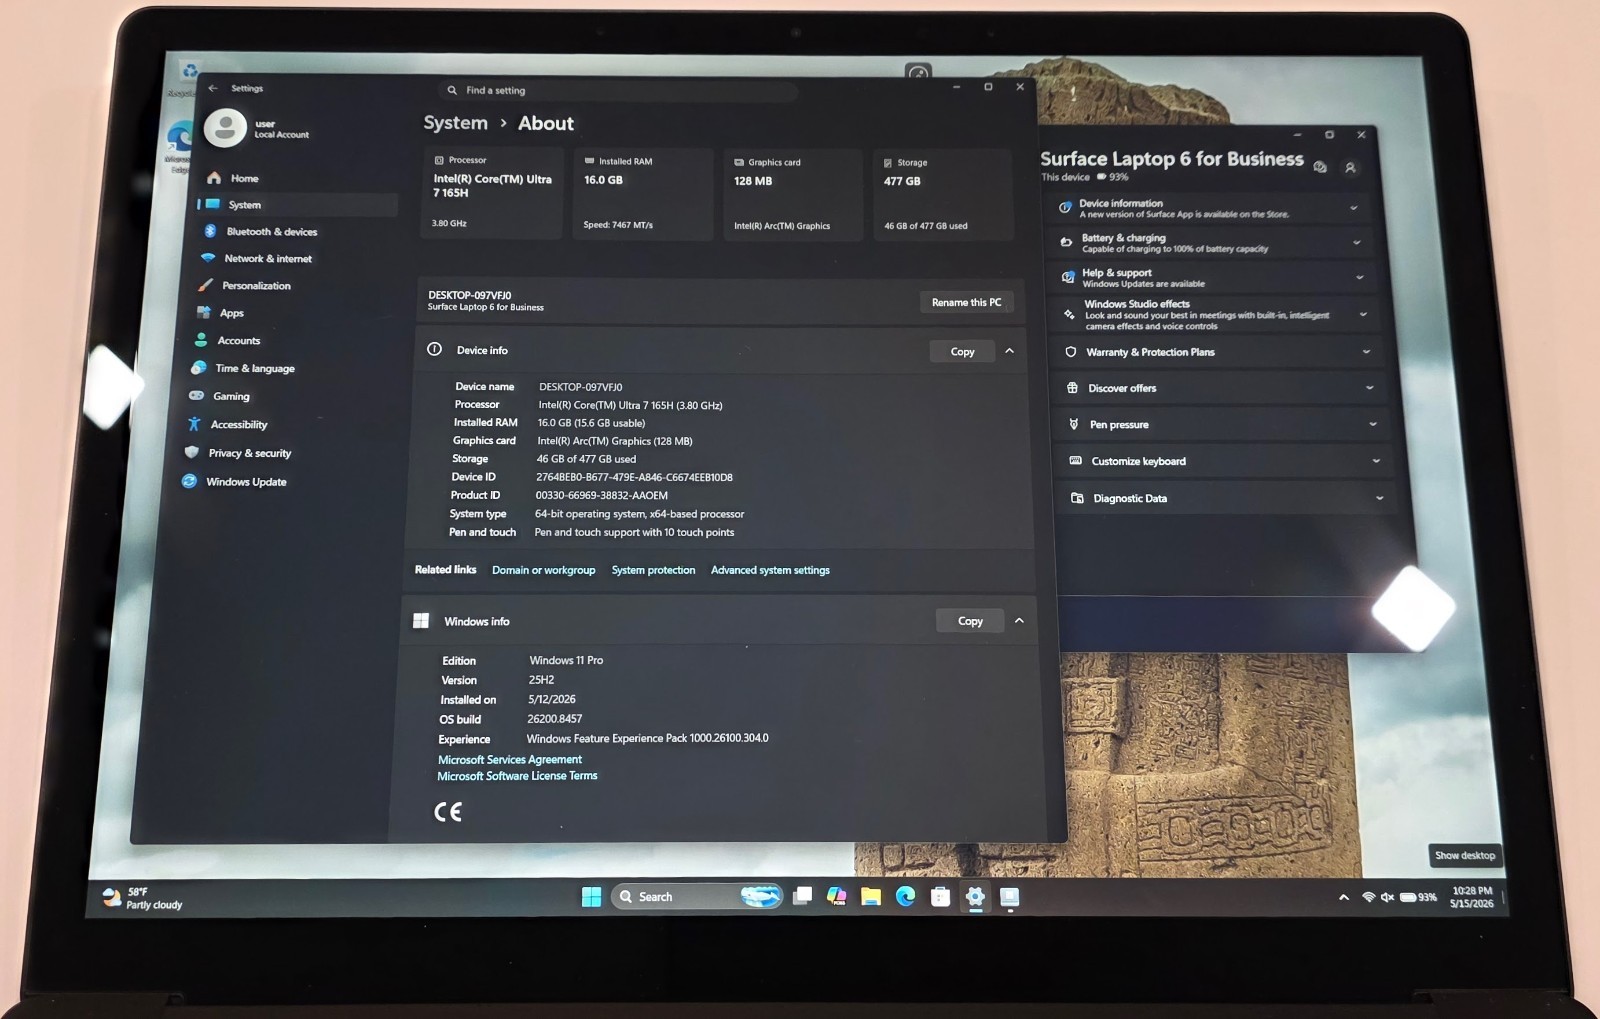Click the Customize keyboard keyboard icon
This screenshot has height=1019, width=1600.
1076,461
